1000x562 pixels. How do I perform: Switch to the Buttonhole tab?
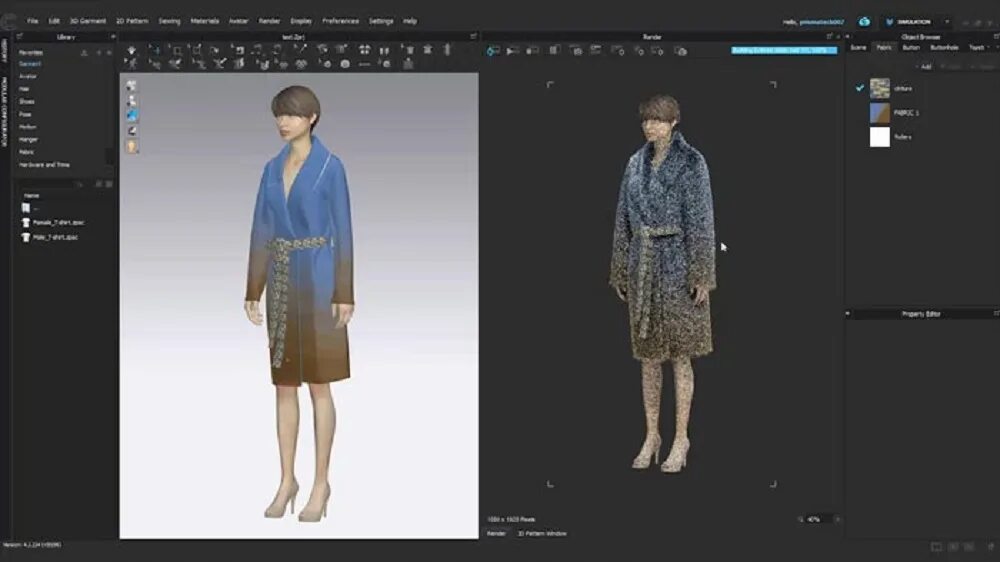(x=945, y=48)
